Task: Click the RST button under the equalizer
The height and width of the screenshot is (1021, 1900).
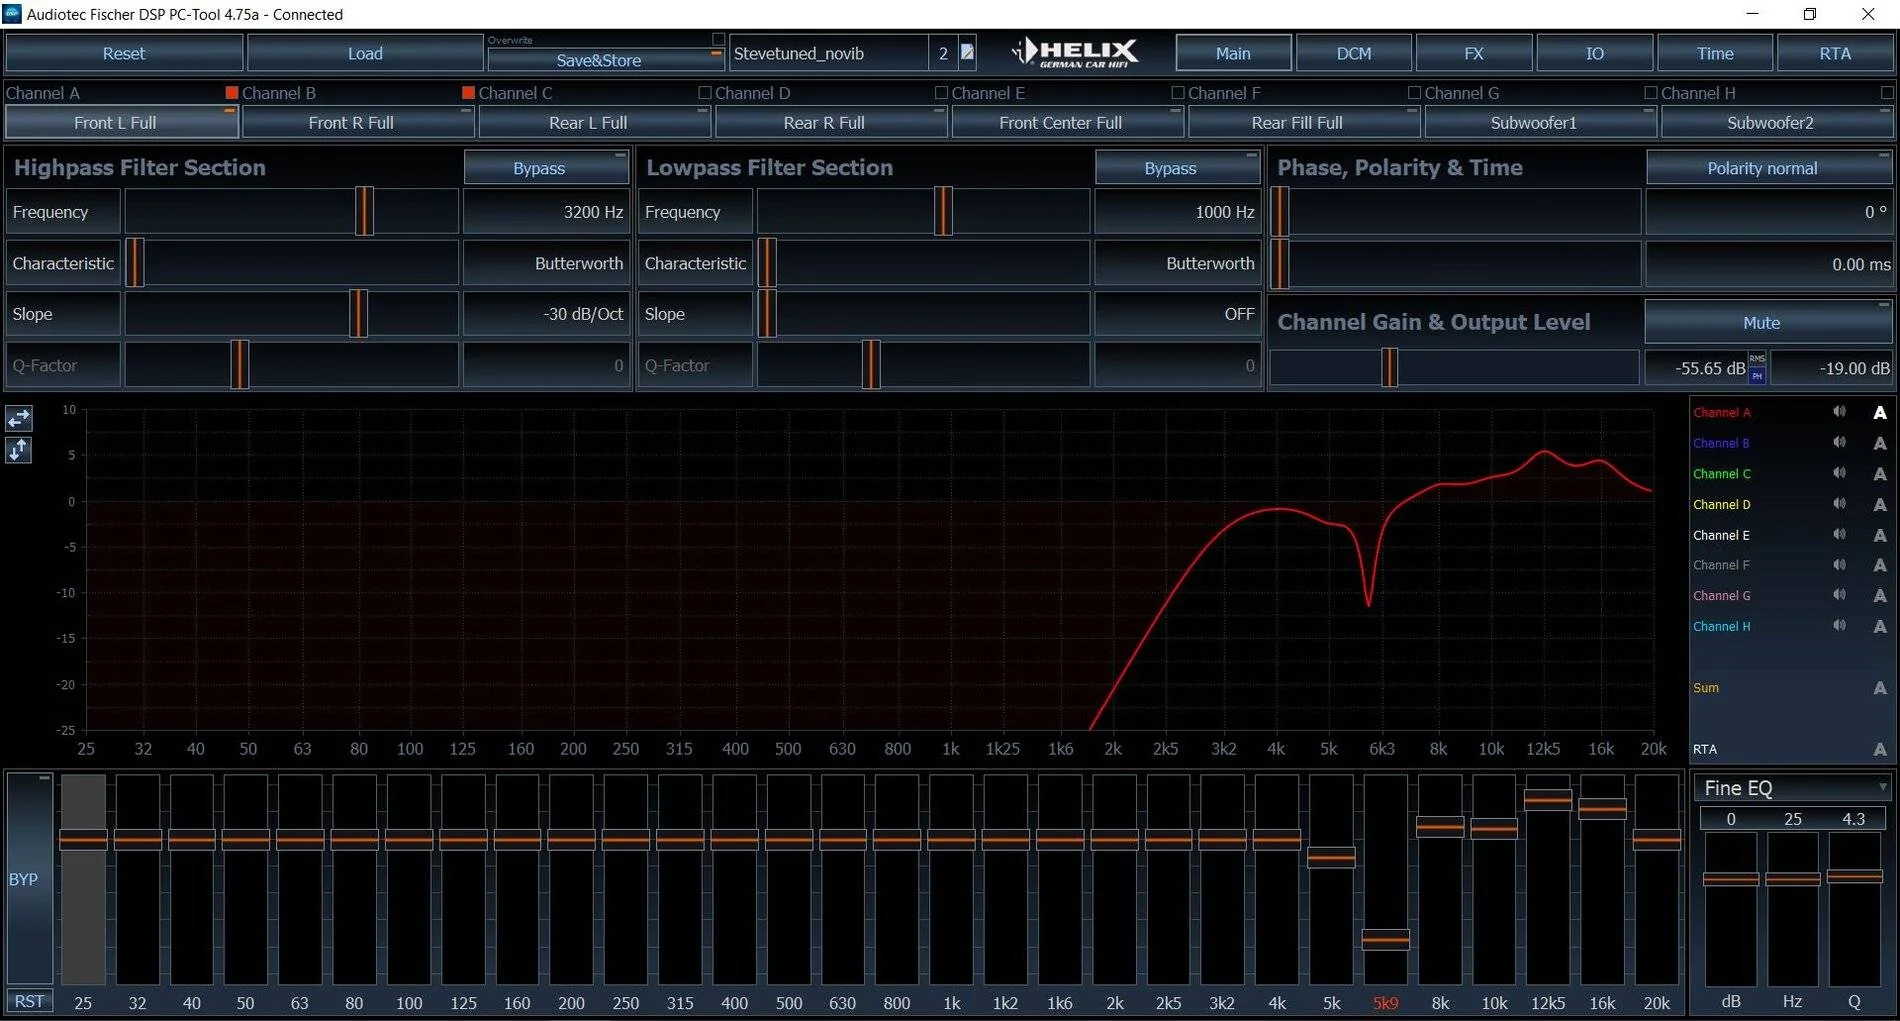Action: click(29, 1000)
